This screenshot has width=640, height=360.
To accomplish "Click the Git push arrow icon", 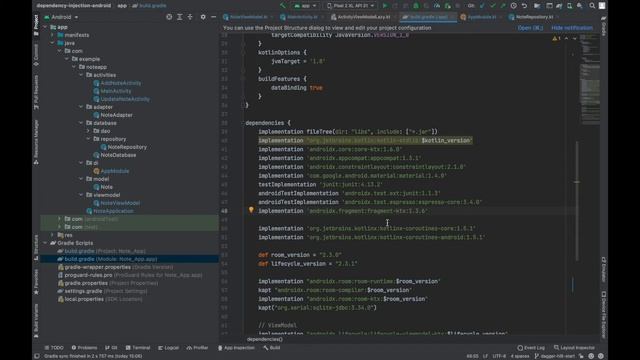I will click(x=503, y=6).
